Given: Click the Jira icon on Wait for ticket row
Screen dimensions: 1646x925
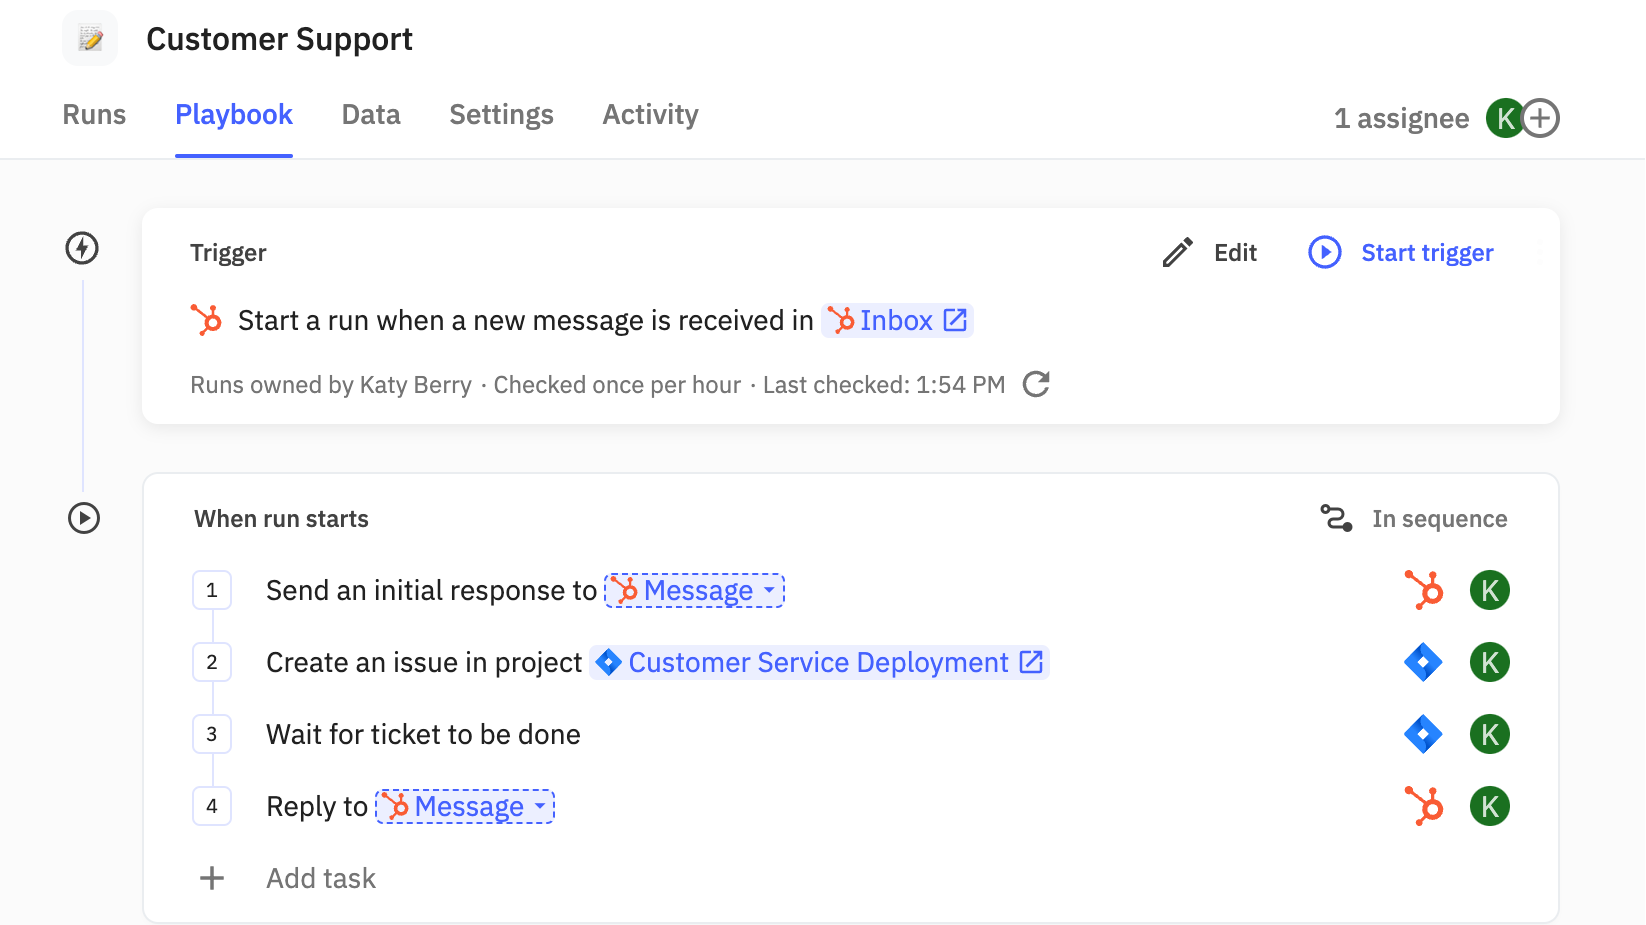Looking at the screenshot, I should (1423, 734).
